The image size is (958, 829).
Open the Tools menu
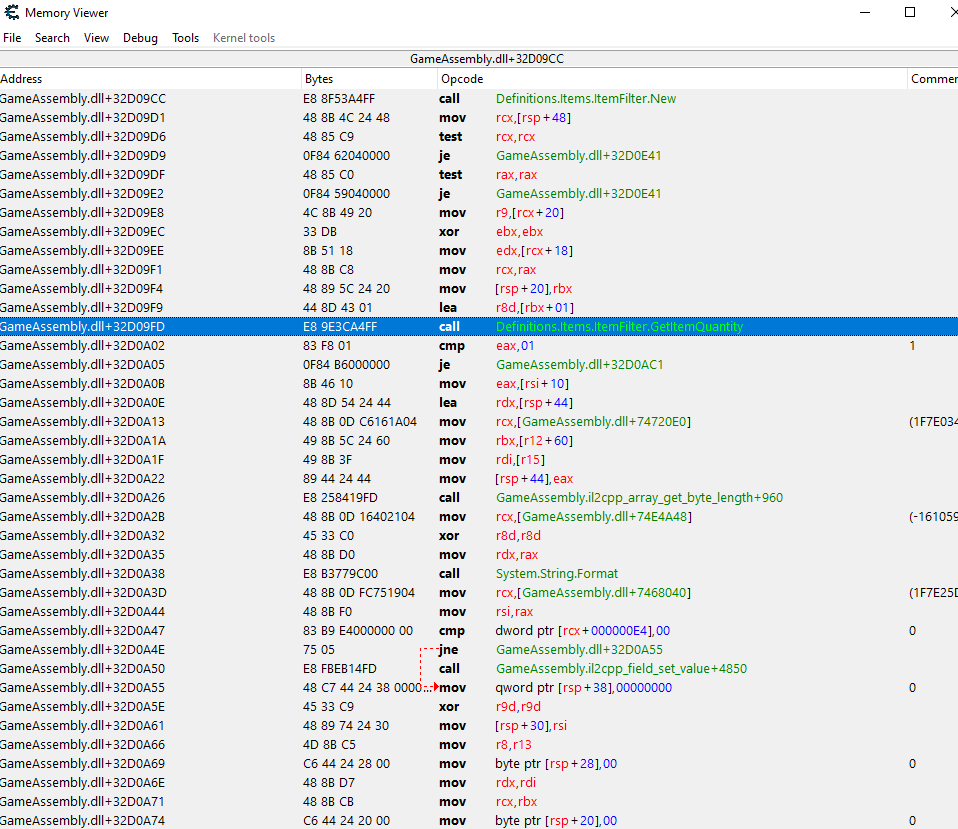(x=186, y=38)
